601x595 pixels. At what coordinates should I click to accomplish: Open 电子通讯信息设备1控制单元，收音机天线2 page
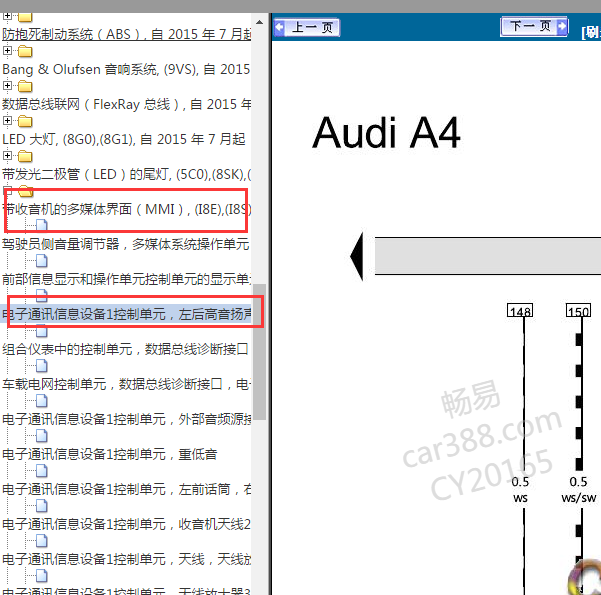126,524
